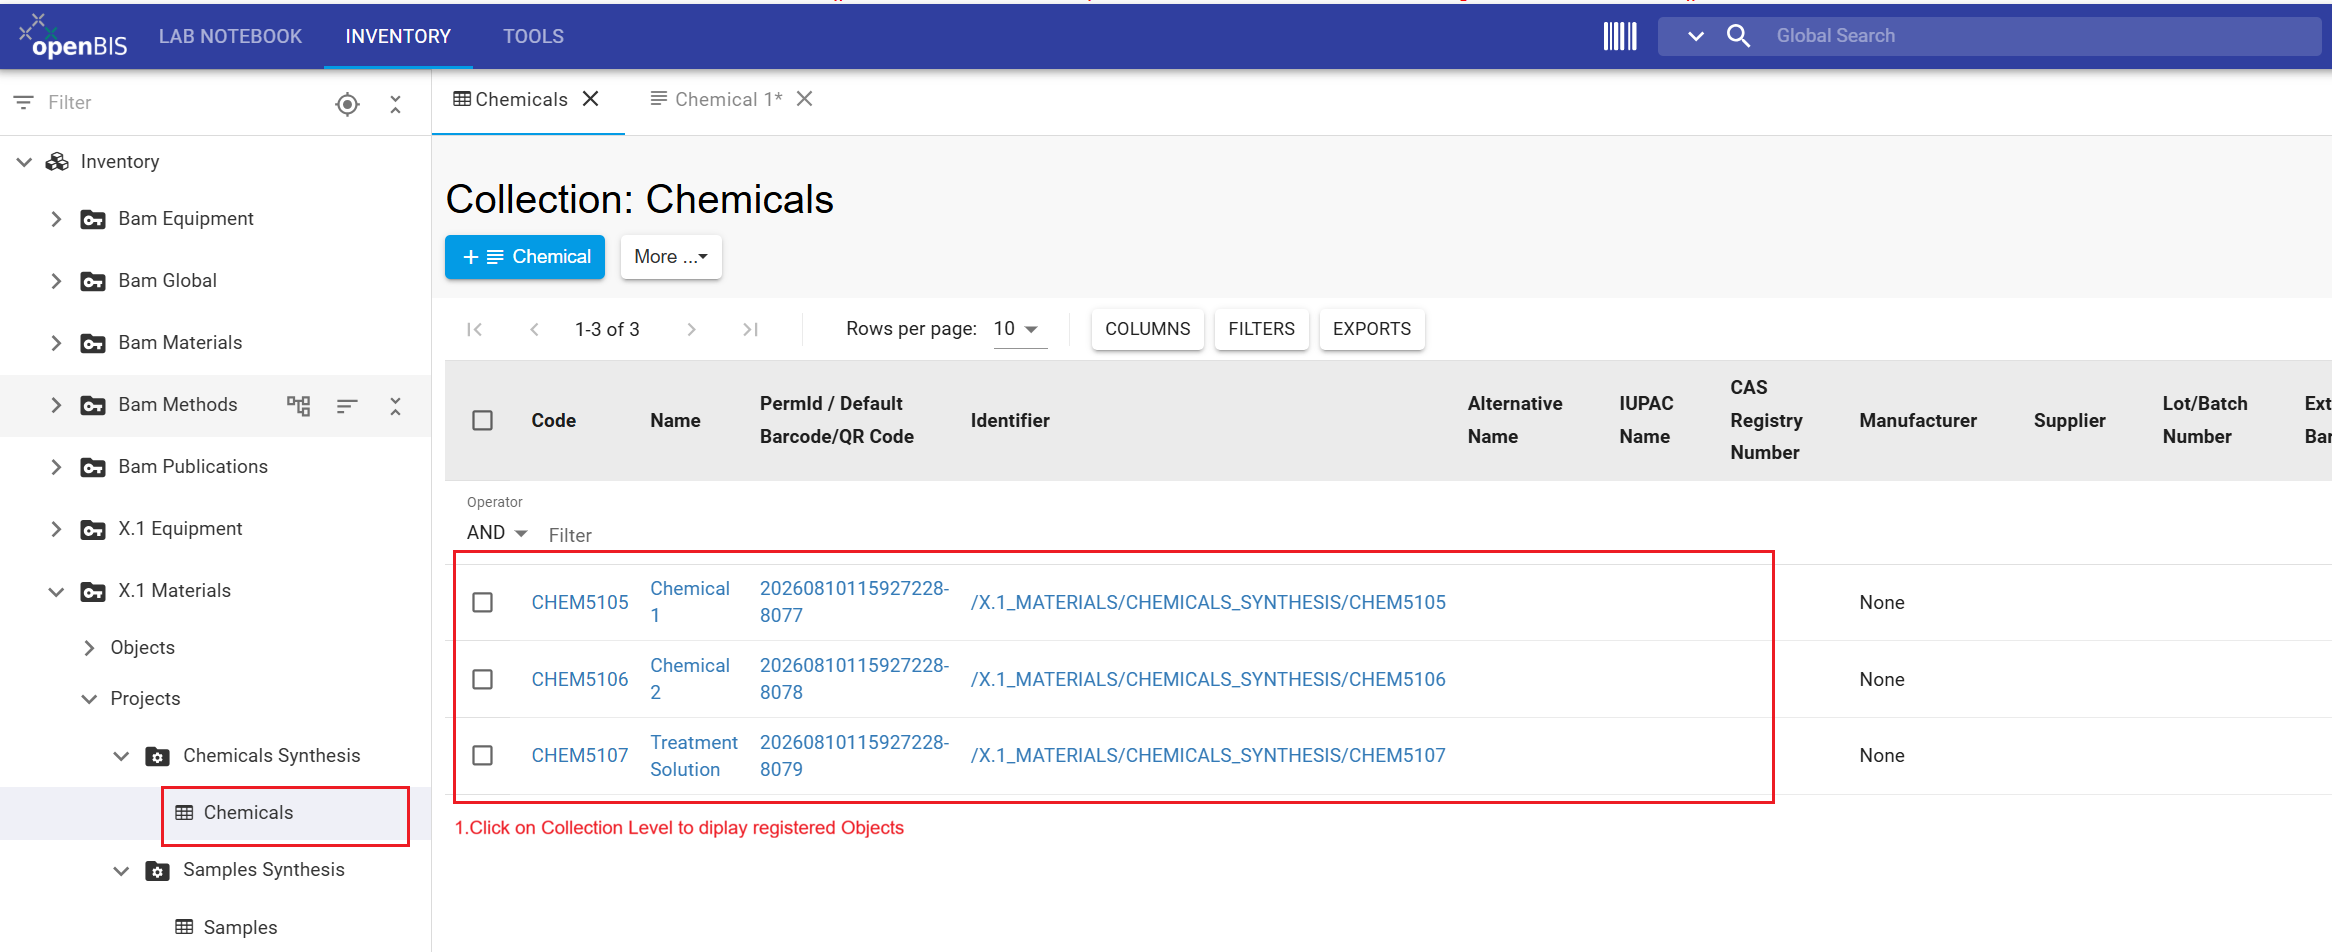Click the EXPORTS button
The width and height of the screenshot is (2332, 952).
1372,329
